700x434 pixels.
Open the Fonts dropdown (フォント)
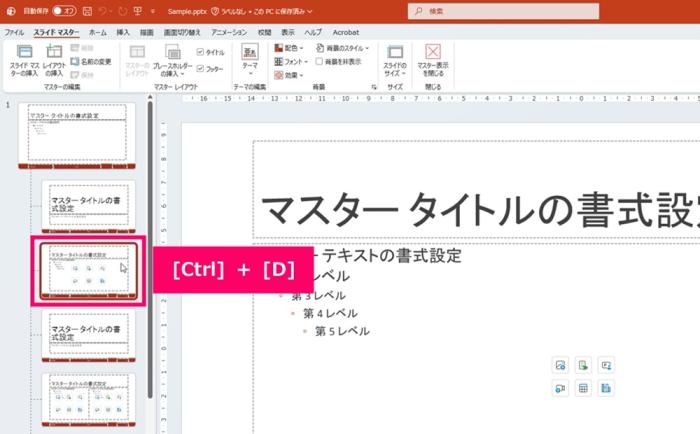pos(291,61)
